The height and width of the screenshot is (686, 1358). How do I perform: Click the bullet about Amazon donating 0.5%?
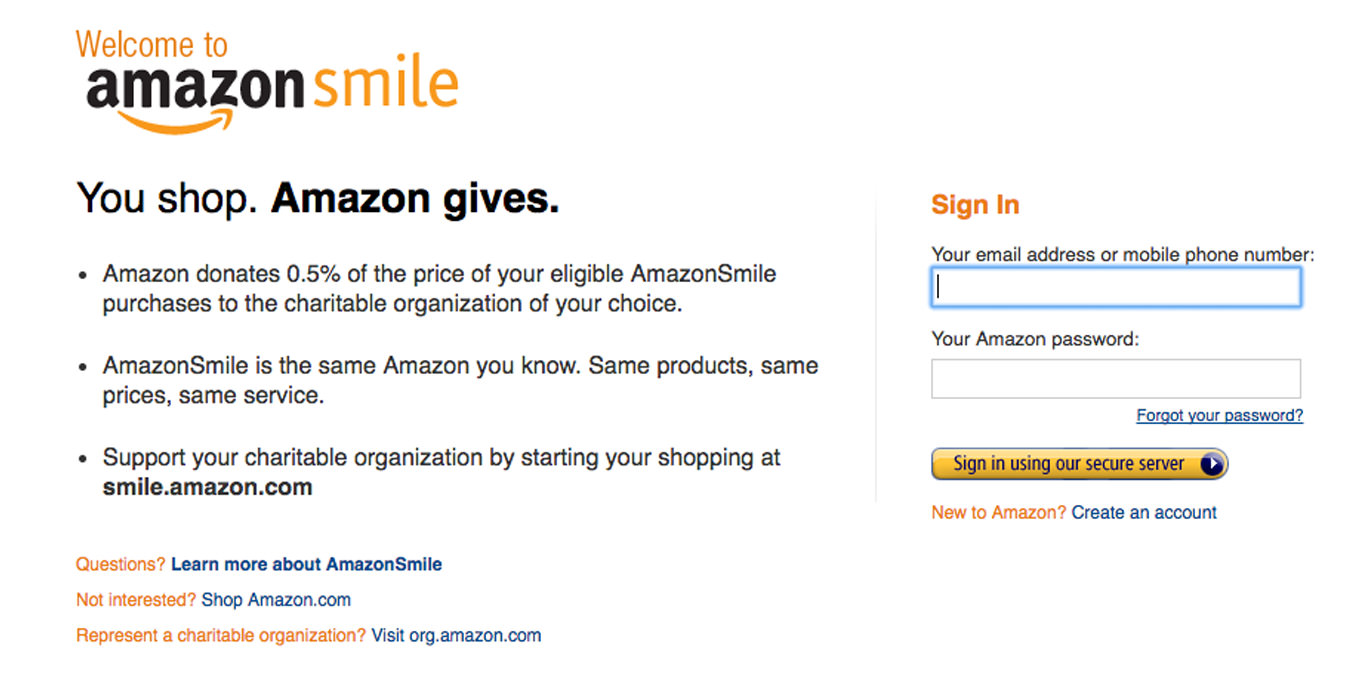(x=440, y=288)
